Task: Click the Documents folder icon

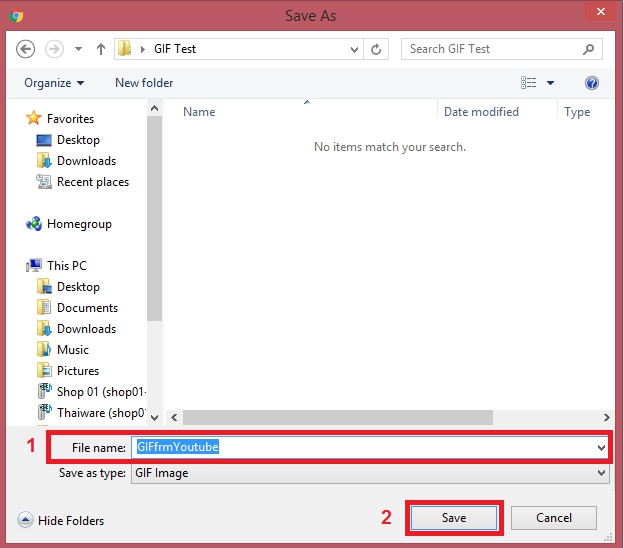Action: (x=44, y=307)
